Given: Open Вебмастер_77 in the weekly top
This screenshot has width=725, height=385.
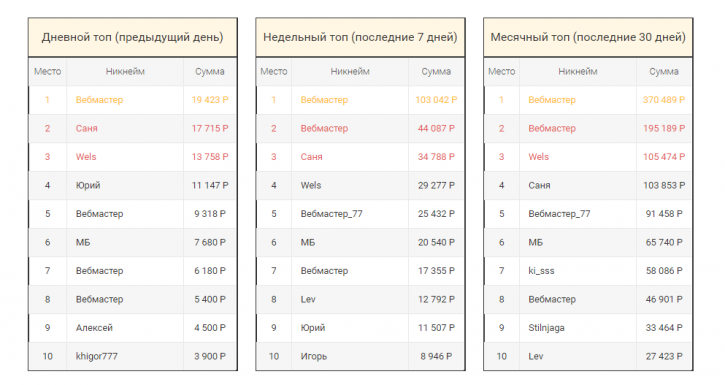Looking at the screenshot, I should 332,214.
